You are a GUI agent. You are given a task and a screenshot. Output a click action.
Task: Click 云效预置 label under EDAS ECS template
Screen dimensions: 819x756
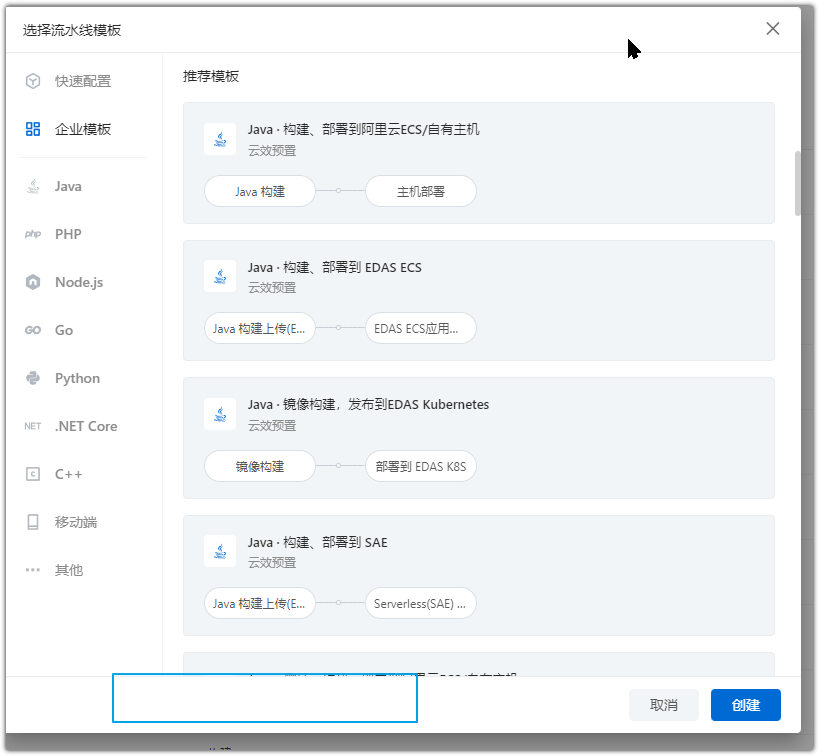(x=272, y=288)
